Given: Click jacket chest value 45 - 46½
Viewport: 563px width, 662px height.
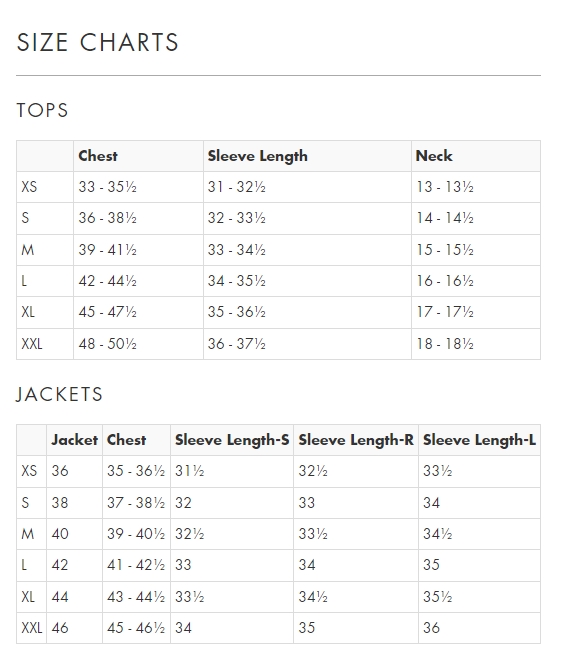Looking at the screenshot, I should point(136,628).
